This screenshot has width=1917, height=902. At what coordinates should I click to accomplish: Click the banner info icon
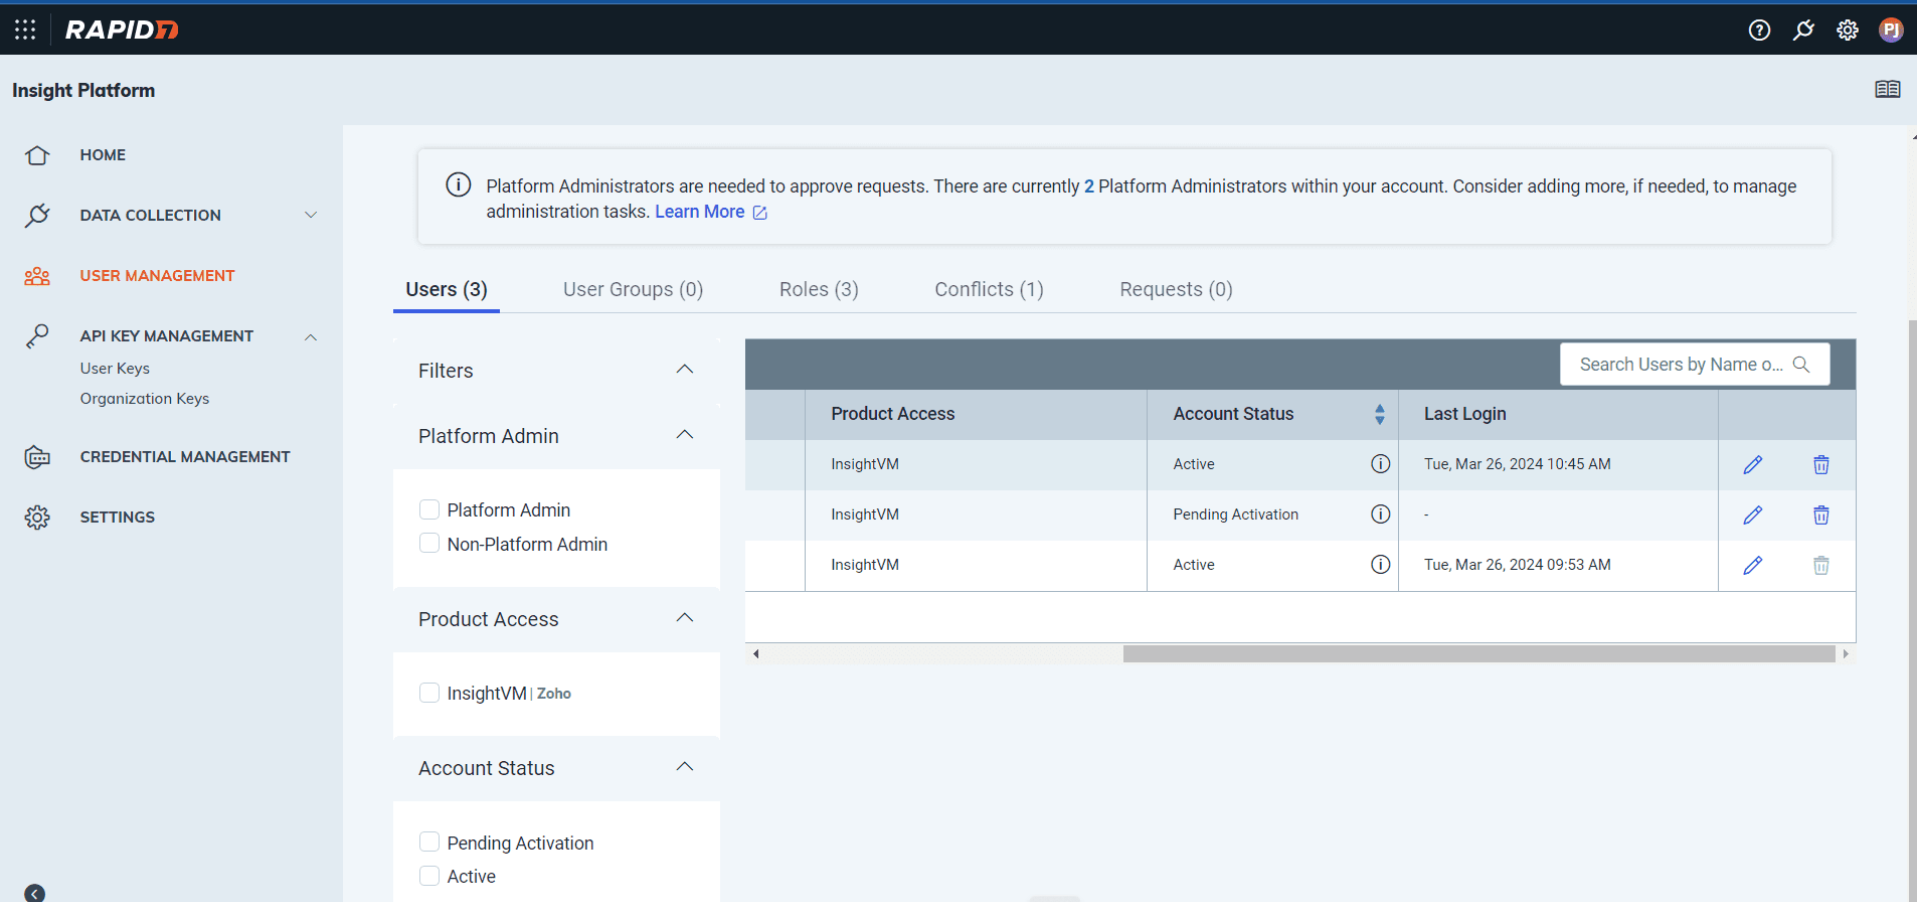458,185
